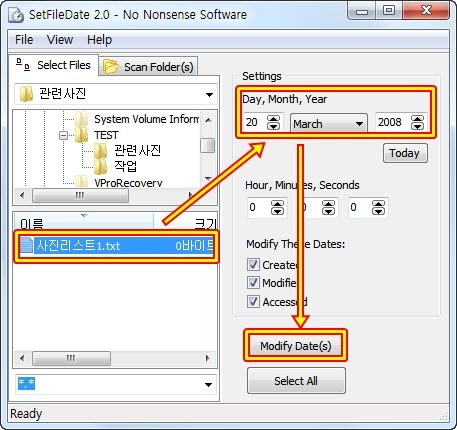Viewport: 457px width, 430px height.
Task: Click the VProRecovery folder icon
Action: pos(82,181)
